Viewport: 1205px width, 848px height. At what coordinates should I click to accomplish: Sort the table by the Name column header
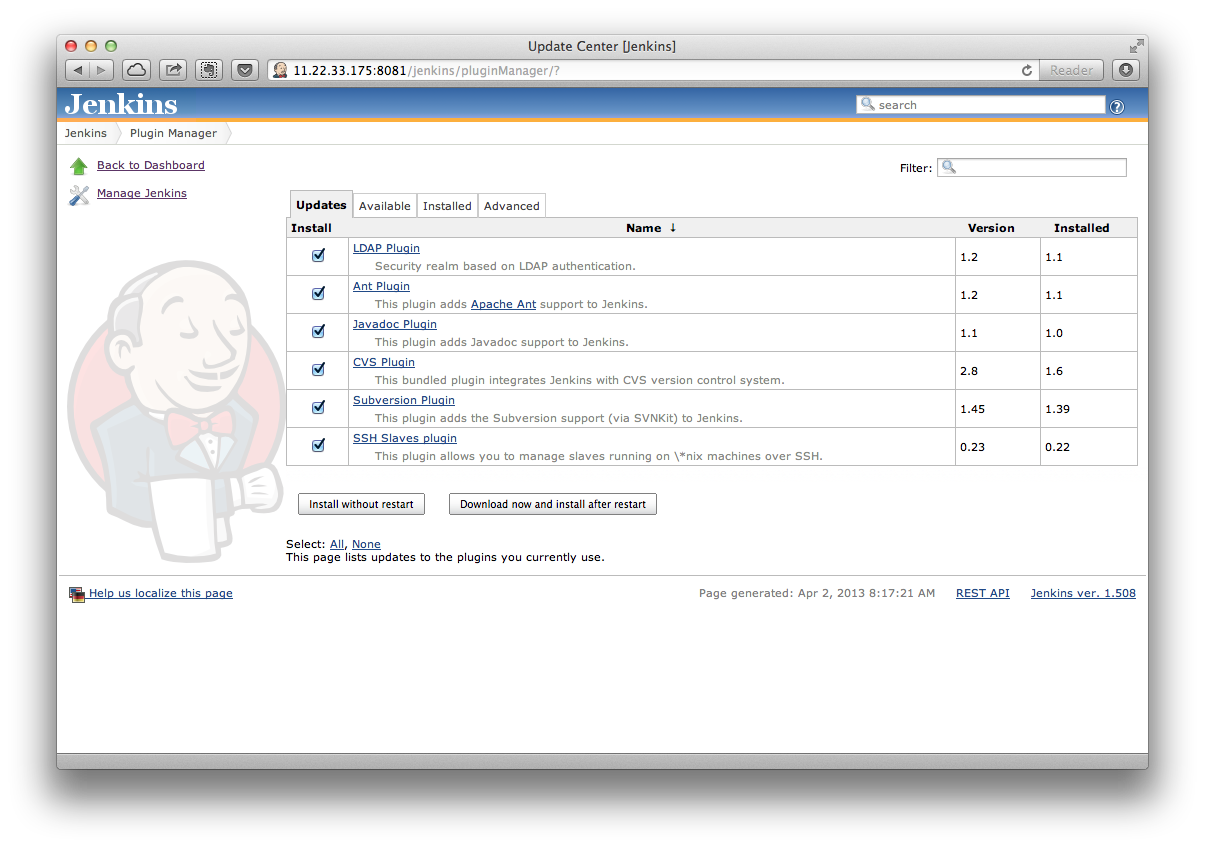644,228
